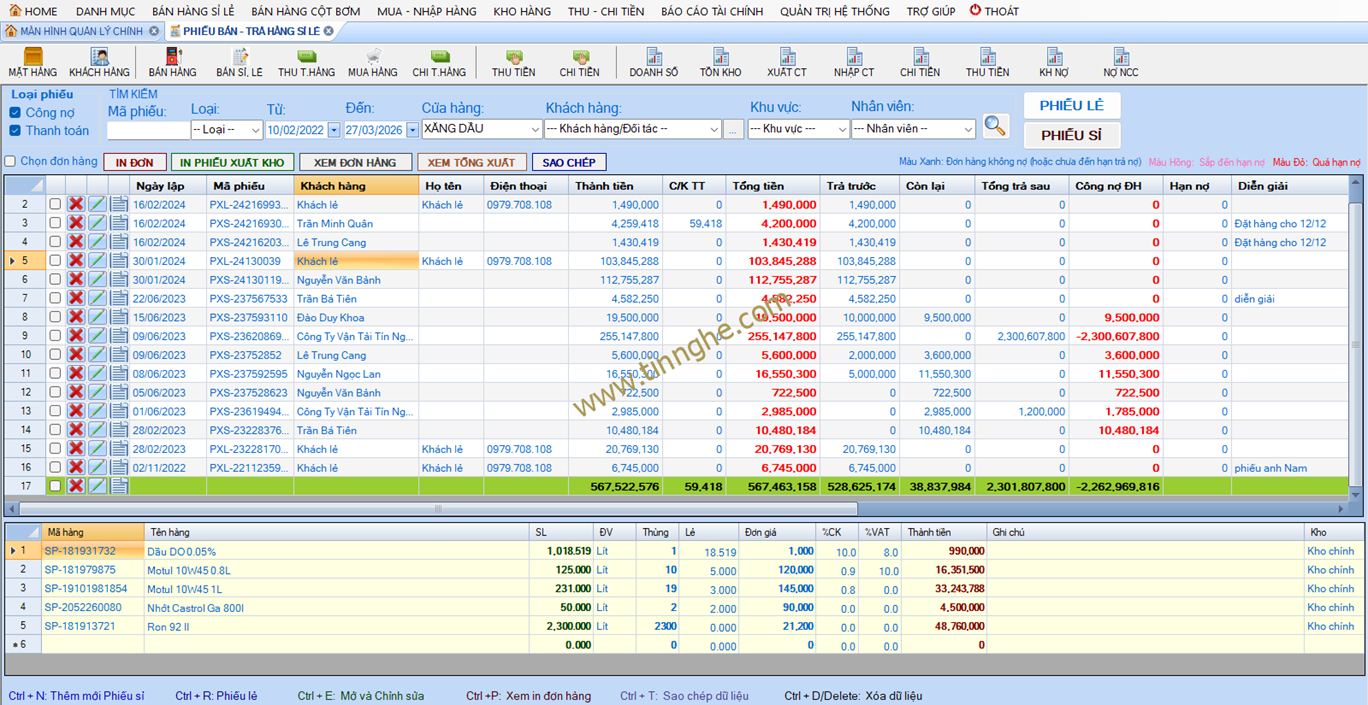Expand the Cửa hàng XĂNG DẦU dropdown

click(534, 129)
